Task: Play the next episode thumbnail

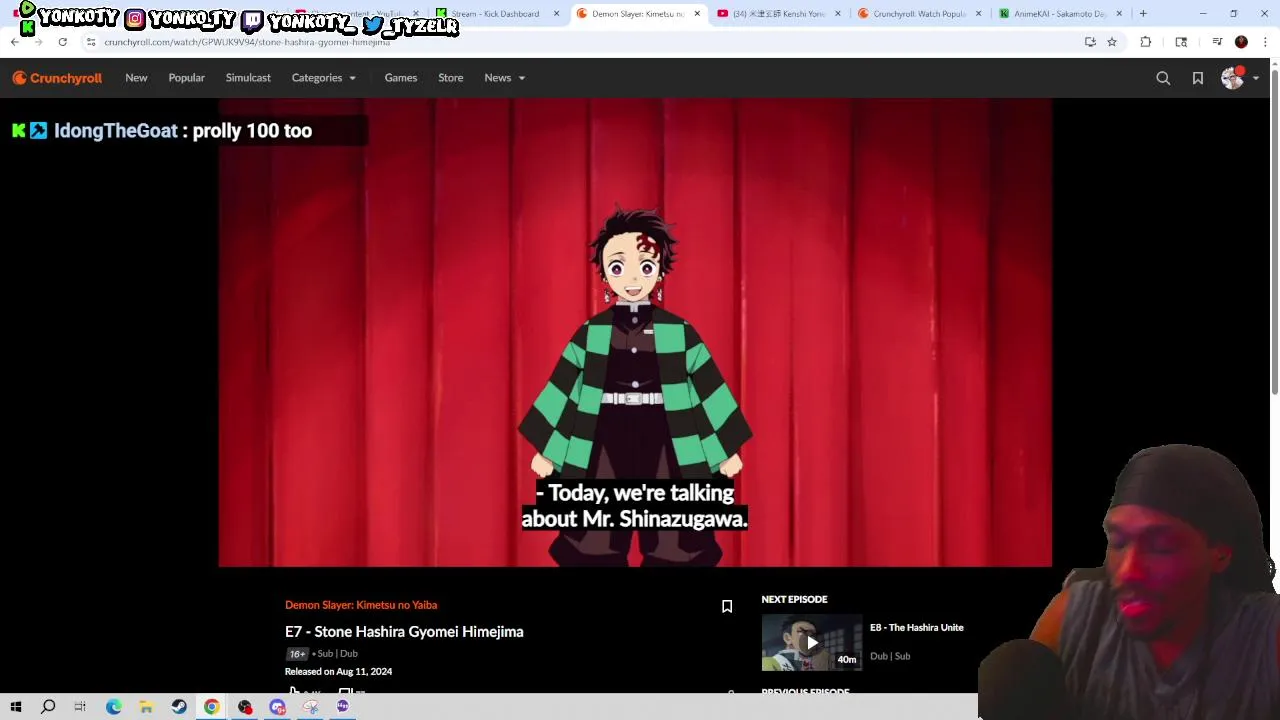Action: [x=811, y=642]
